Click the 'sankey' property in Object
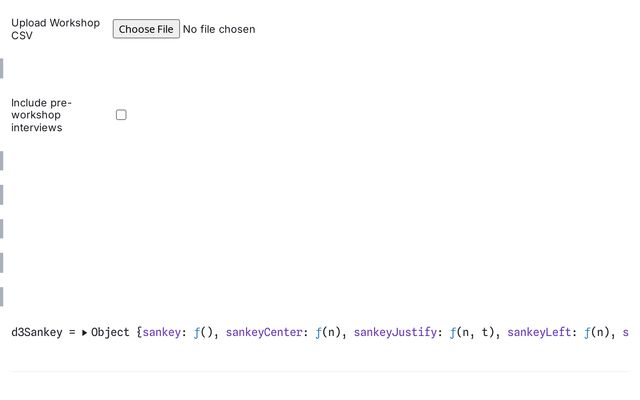This screenshot has width=640, height=400. pyautogui.click(x=161, y=332)
